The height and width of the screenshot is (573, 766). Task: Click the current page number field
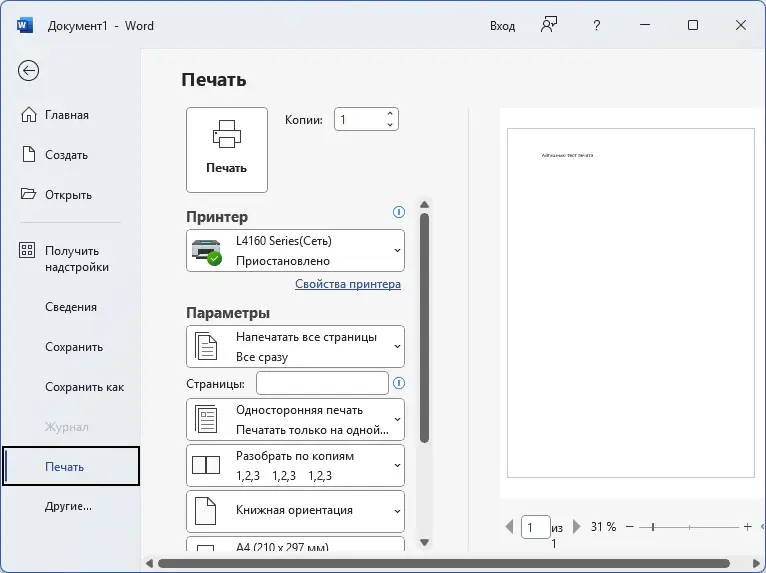(535, 527)
